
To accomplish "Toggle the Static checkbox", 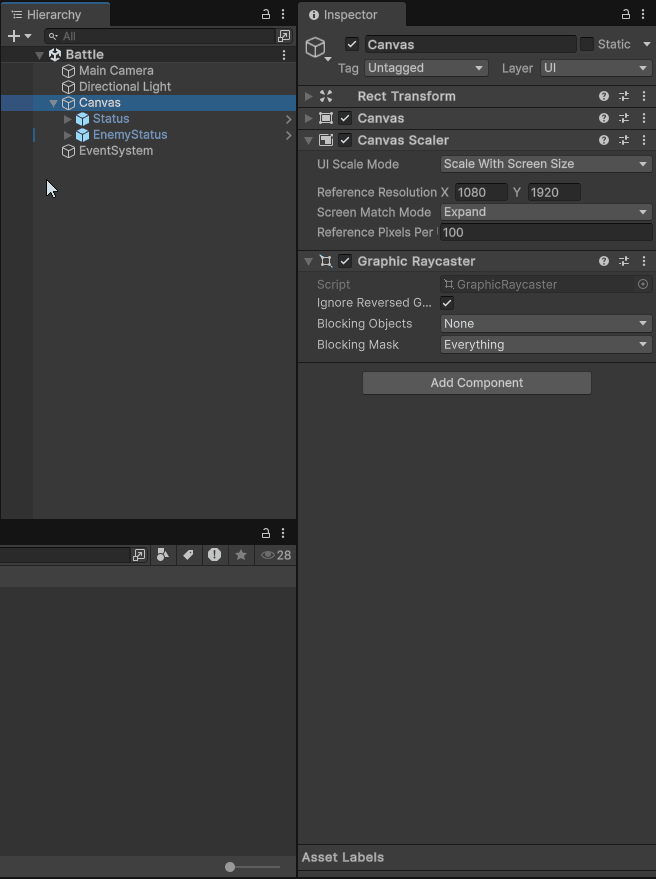I will point(587,44).
